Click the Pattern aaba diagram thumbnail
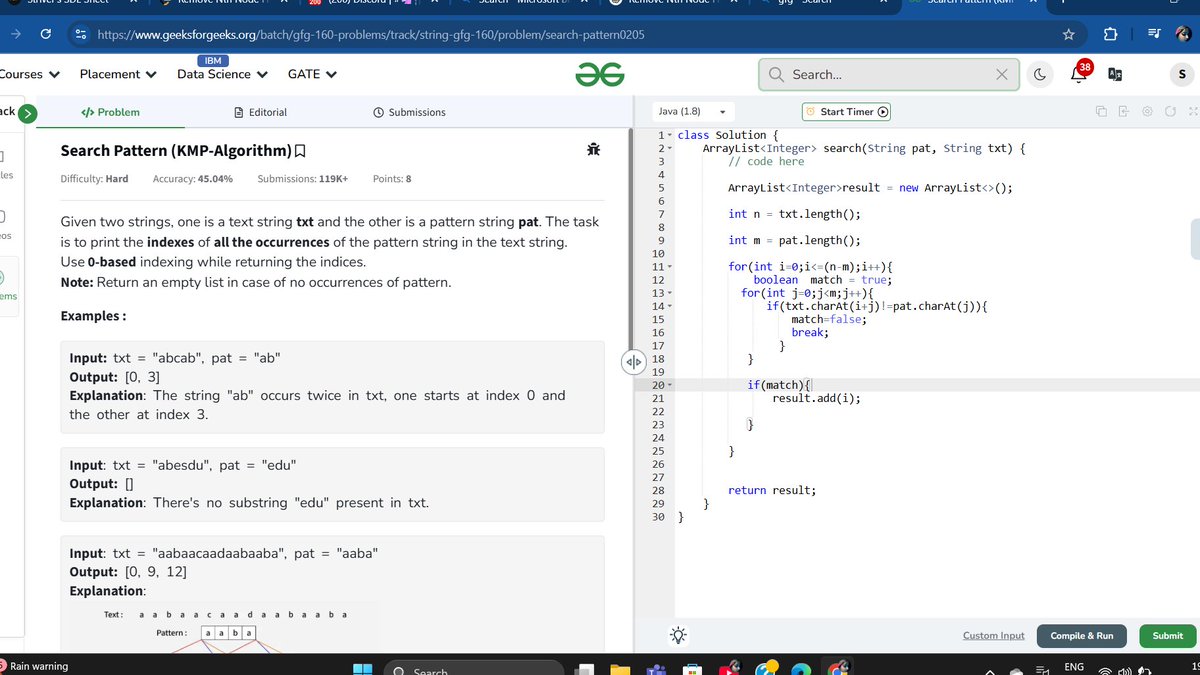1200x675 pixels. tap(228, 632)
